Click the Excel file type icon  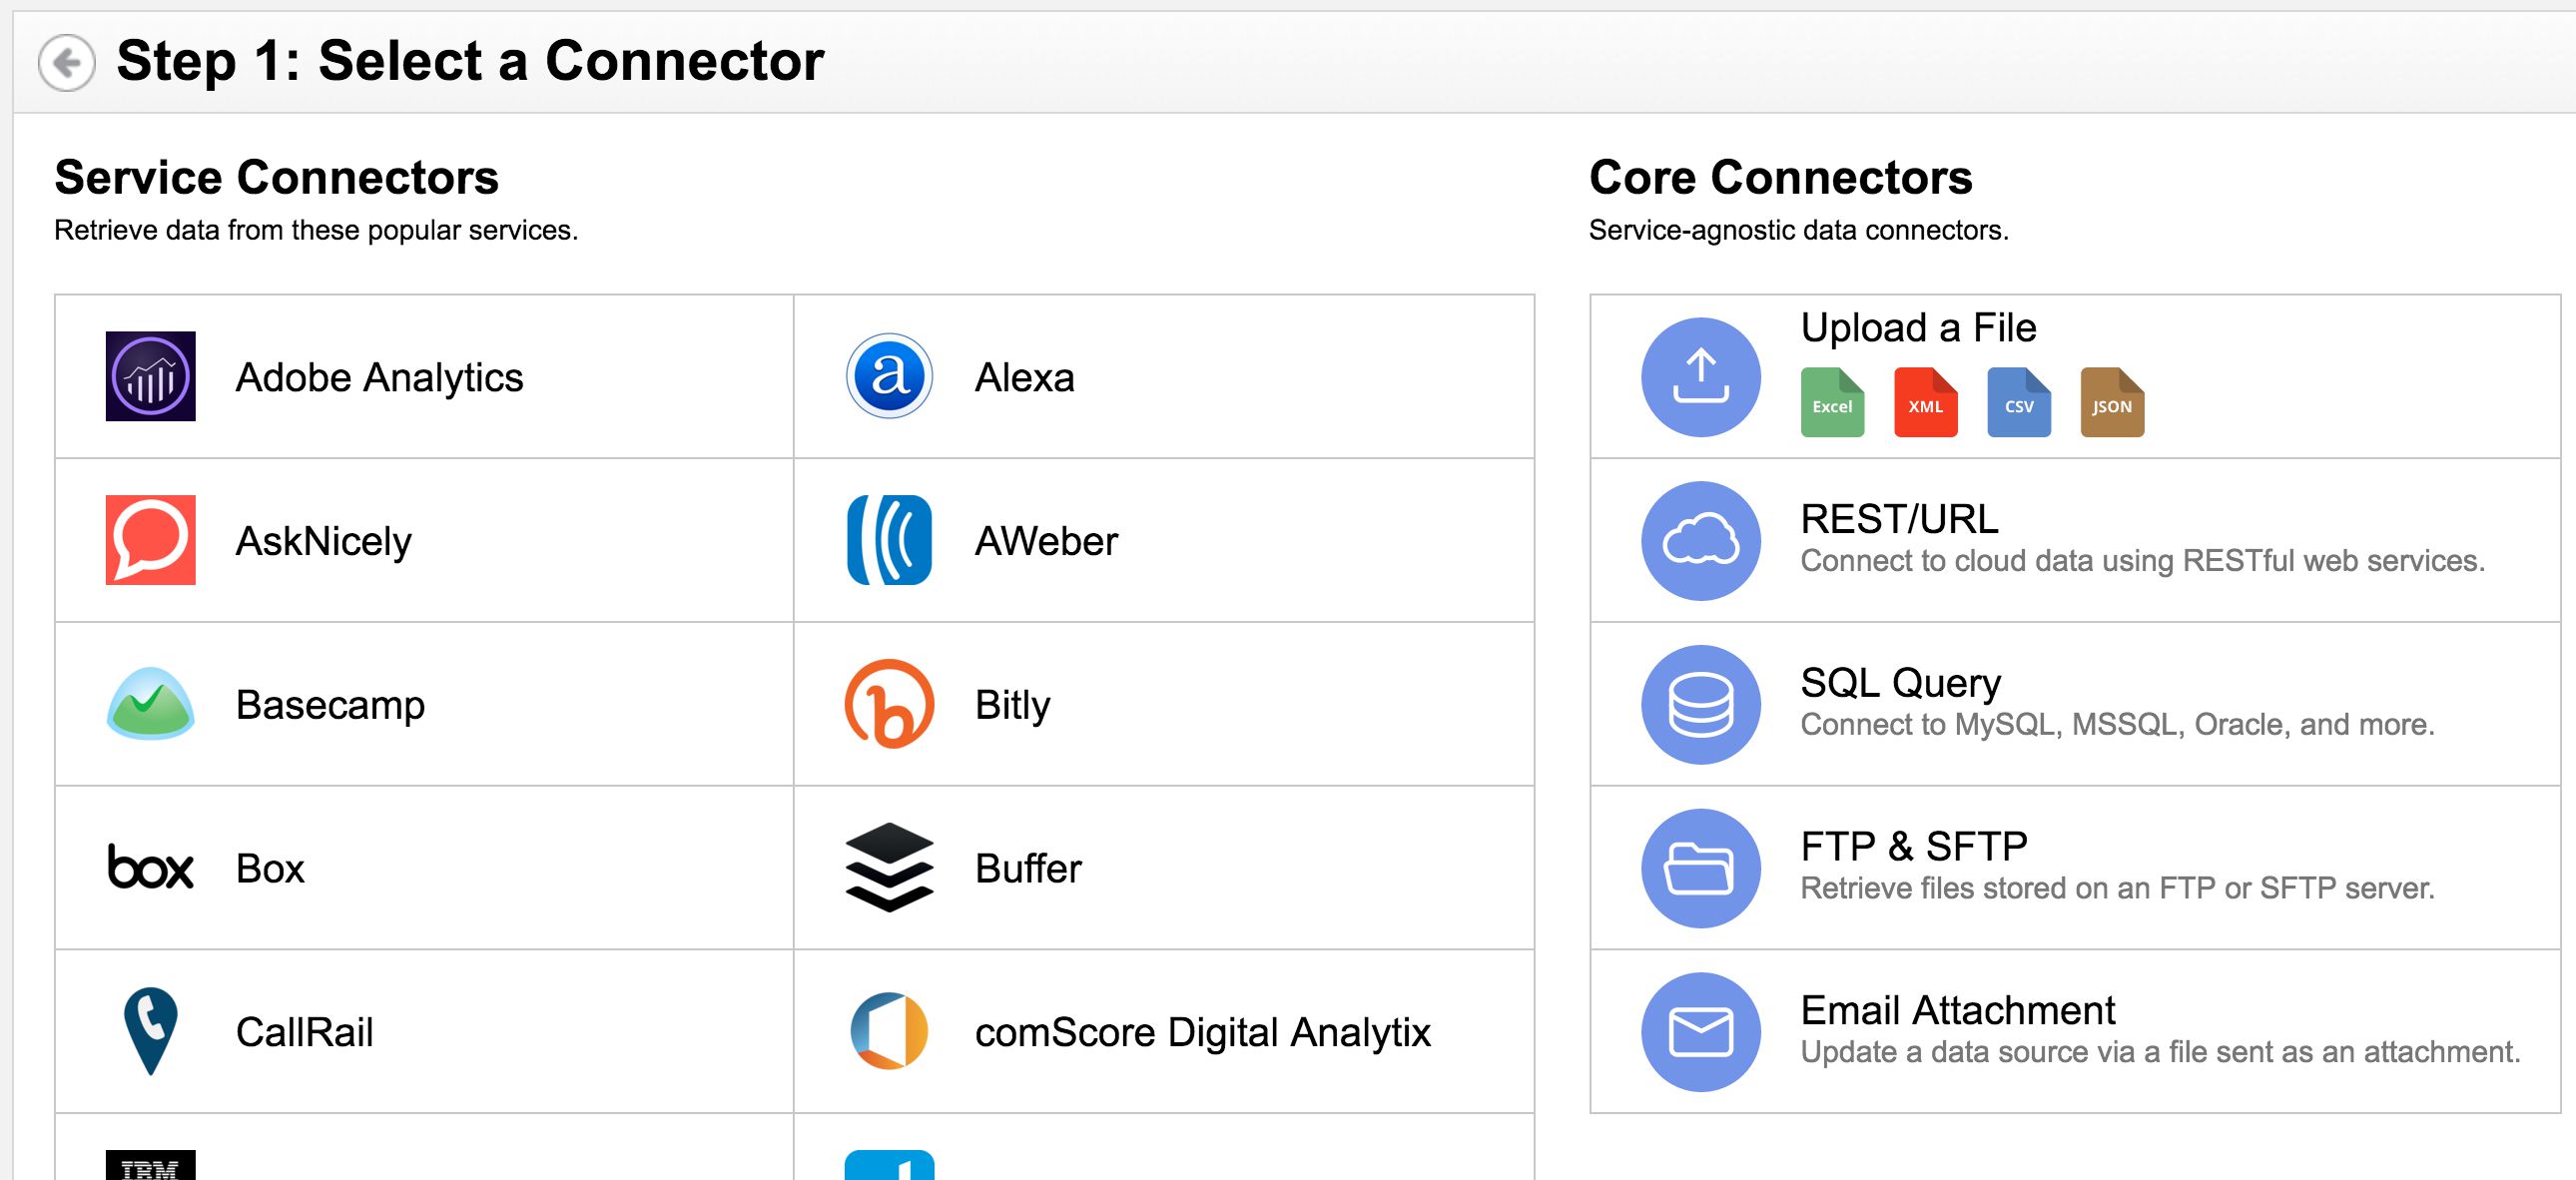pos(1832,402)
